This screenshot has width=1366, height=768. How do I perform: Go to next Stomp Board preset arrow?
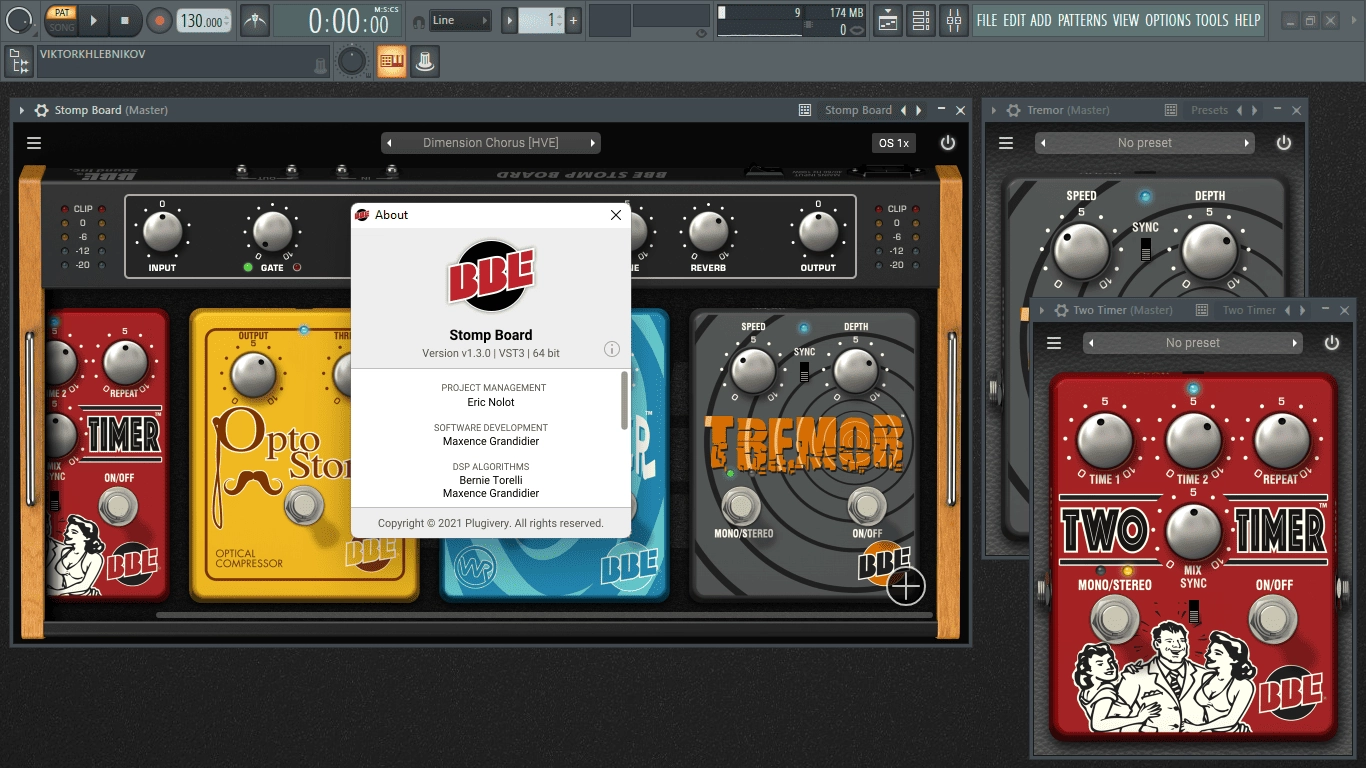592,143
